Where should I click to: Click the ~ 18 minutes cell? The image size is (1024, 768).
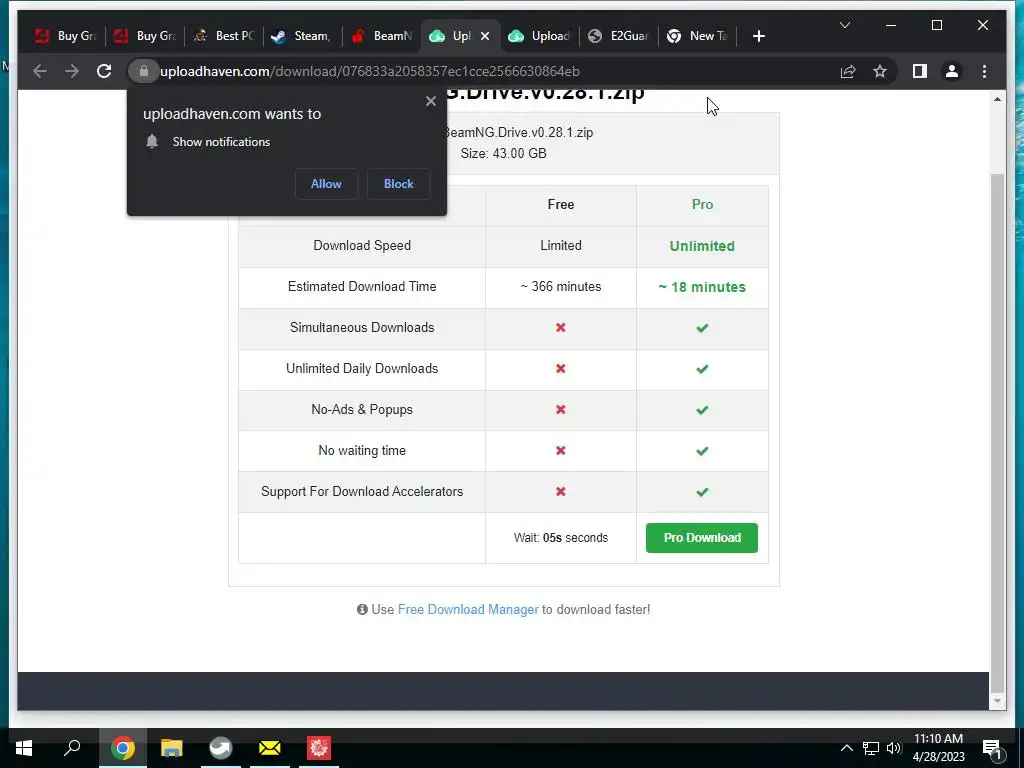click(702, 287)
